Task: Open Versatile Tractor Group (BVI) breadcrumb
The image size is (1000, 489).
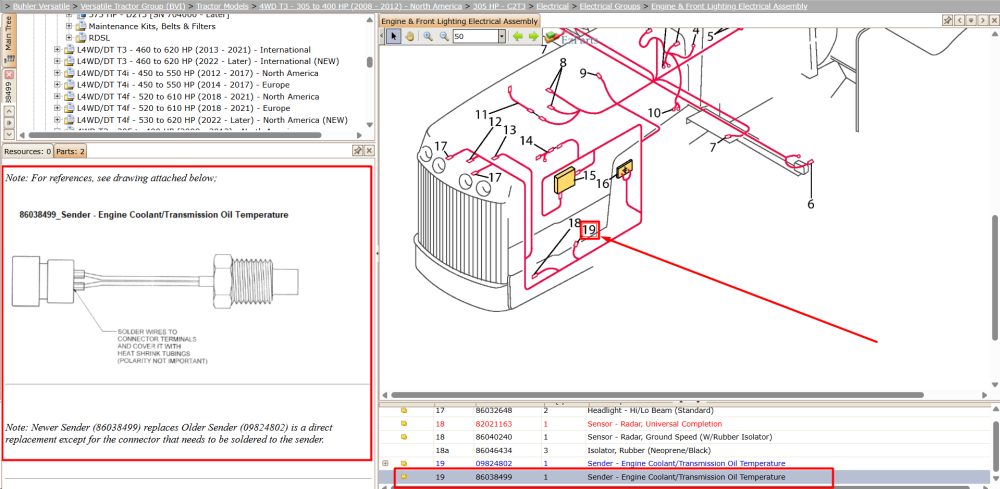Action: (x=133, y=6)
